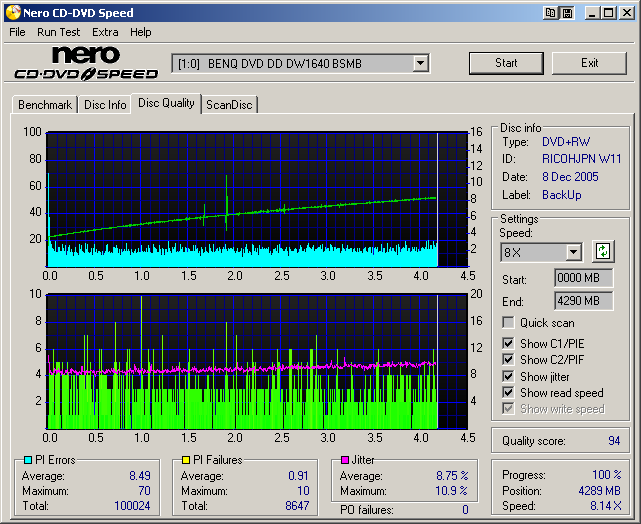The image size is (641, 524).
Task: Click the green refresh icon beside speed
Action: (x=603, y=251)
